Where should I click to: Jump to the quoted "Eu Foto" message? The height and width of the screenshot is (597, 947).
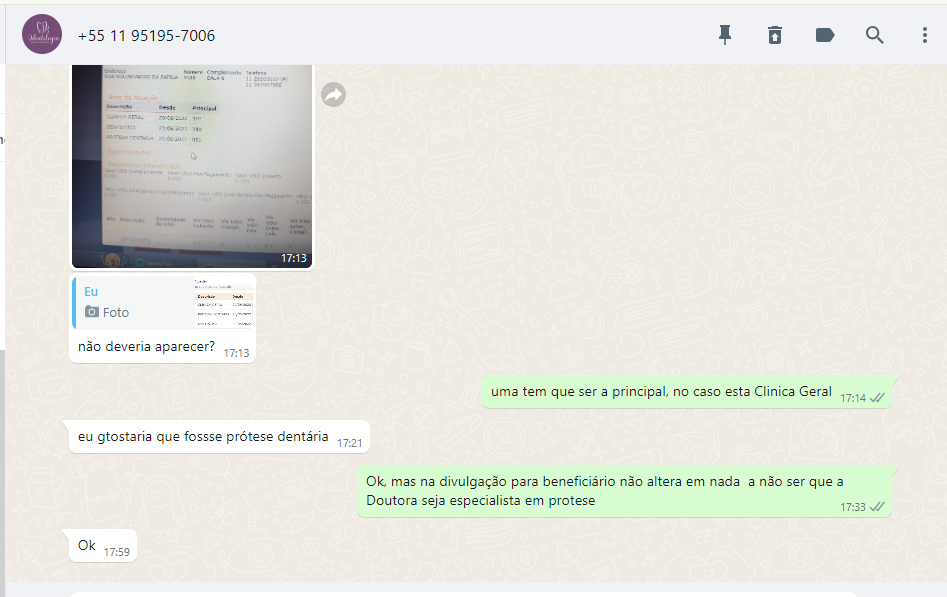pyautogui.click(x=130, y=302)
